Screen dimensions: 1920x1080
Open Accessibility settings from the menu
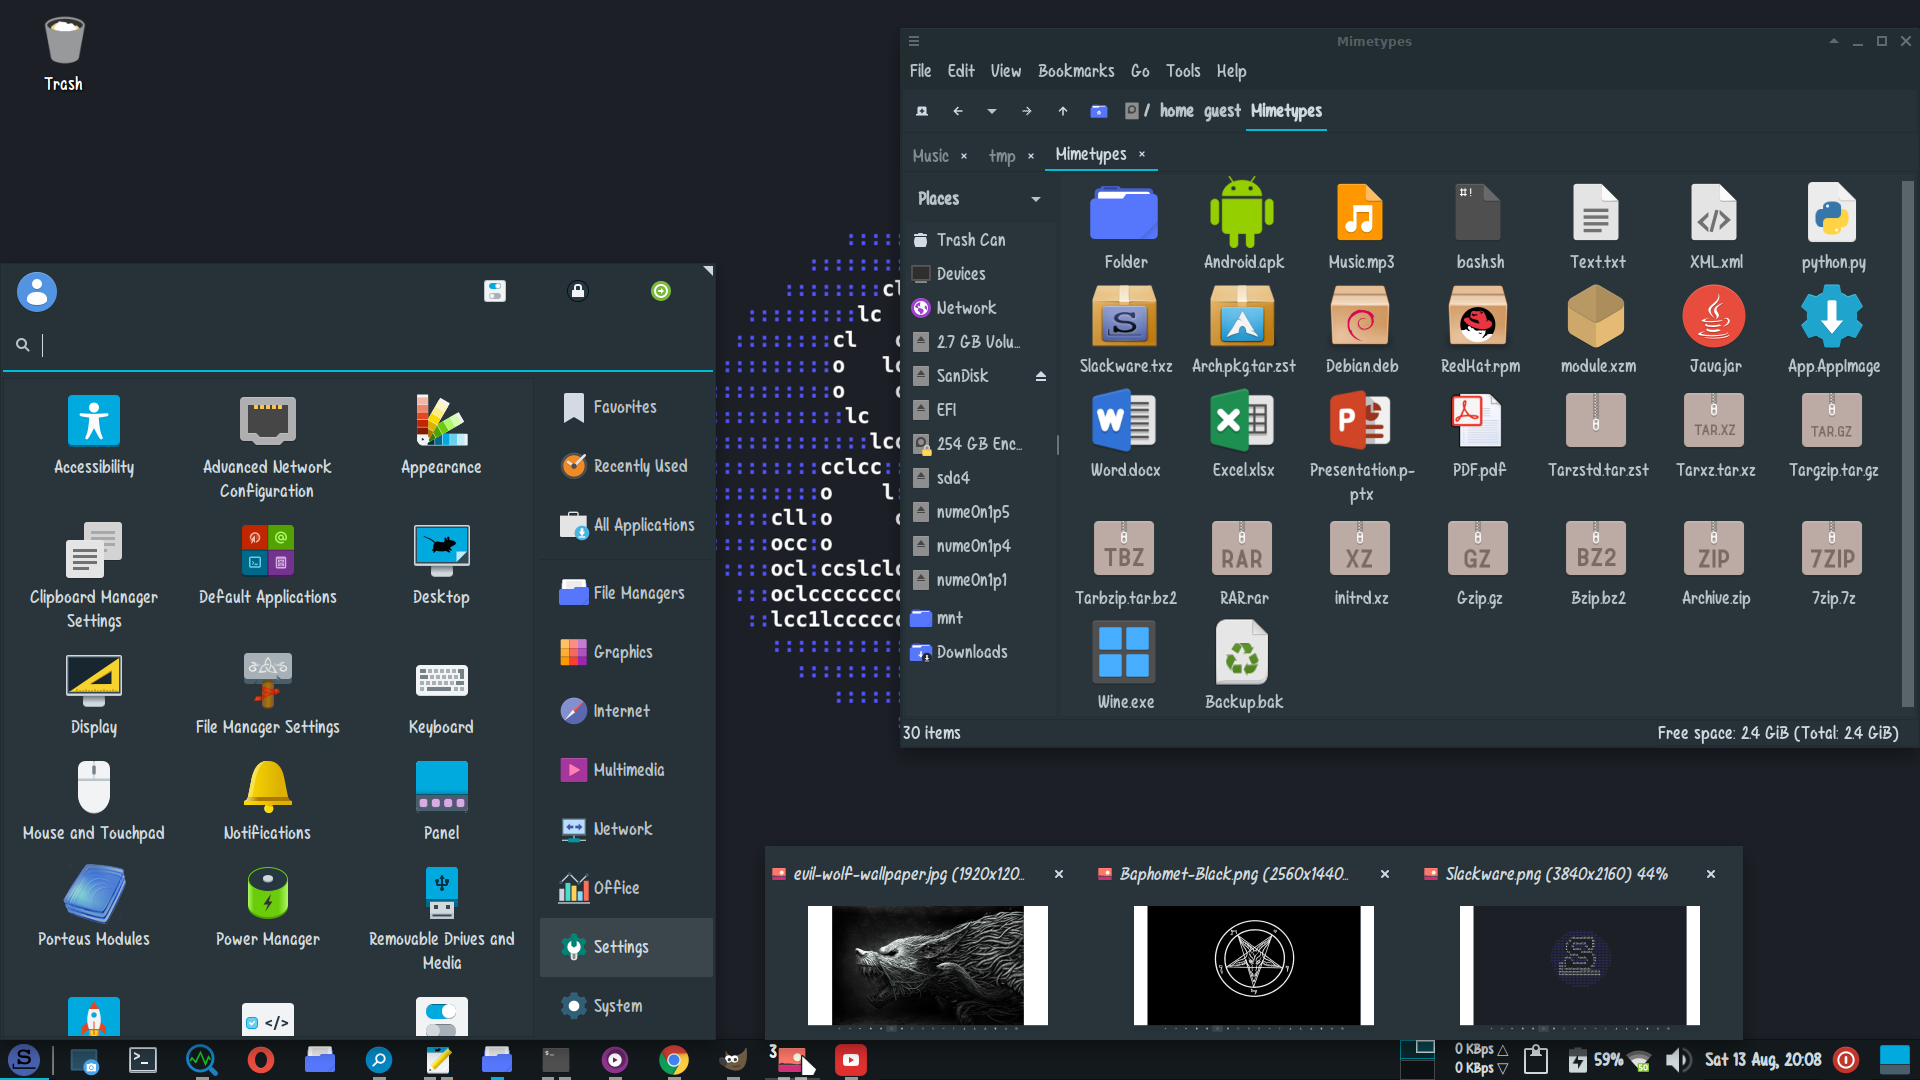point(94,436)
